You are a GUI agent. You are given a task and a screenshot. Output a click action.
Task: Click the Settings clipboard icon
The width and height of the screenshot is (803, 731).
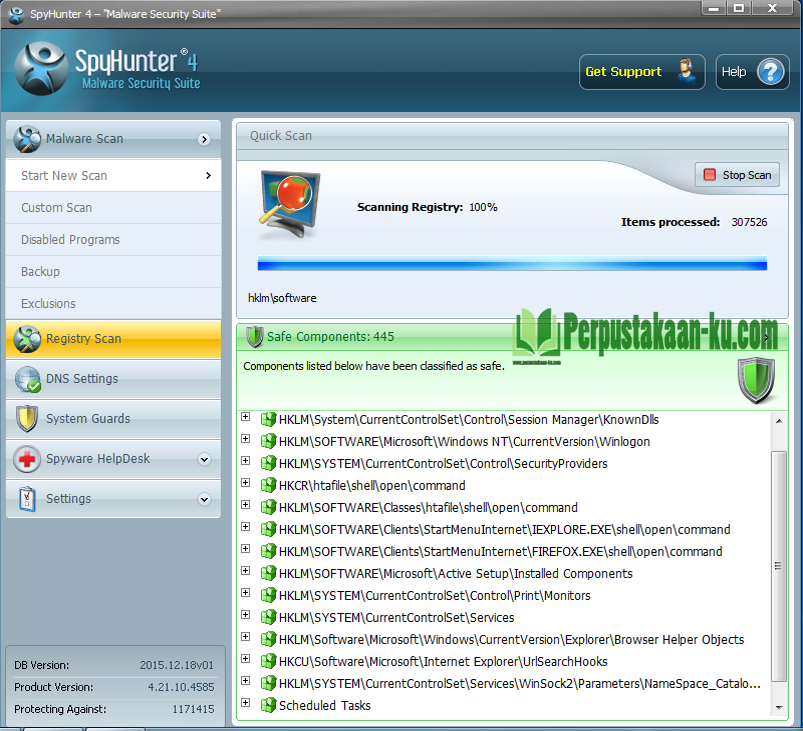pyautogui.click(x=27, y=499)
